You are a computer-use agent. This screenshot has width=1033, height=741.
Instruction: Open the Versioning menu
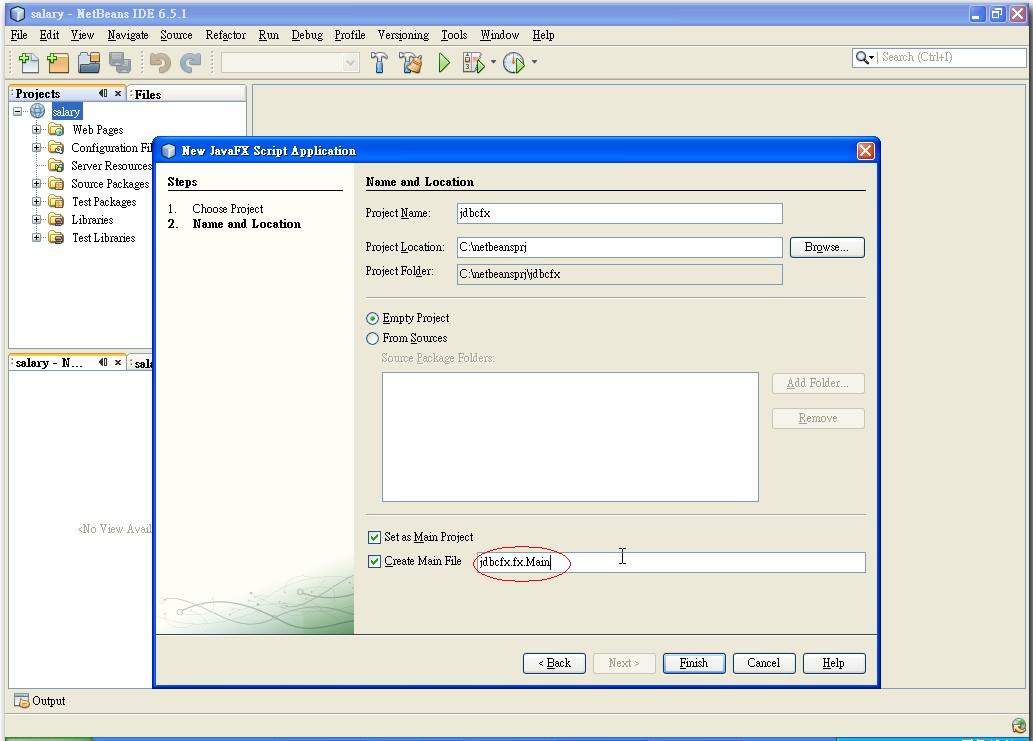click(403, 35)
